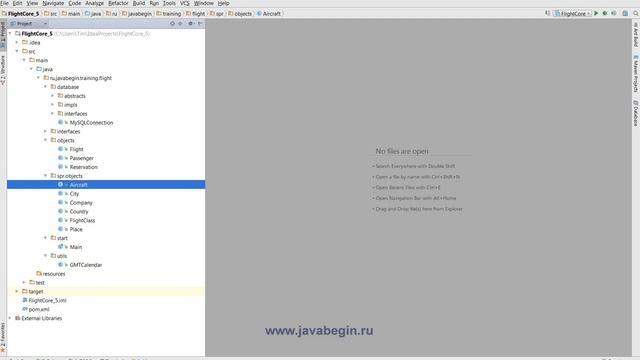Screen dimensions: 640x360
Task: Select the Reservation class in the tree
Action: pos(83,167)
